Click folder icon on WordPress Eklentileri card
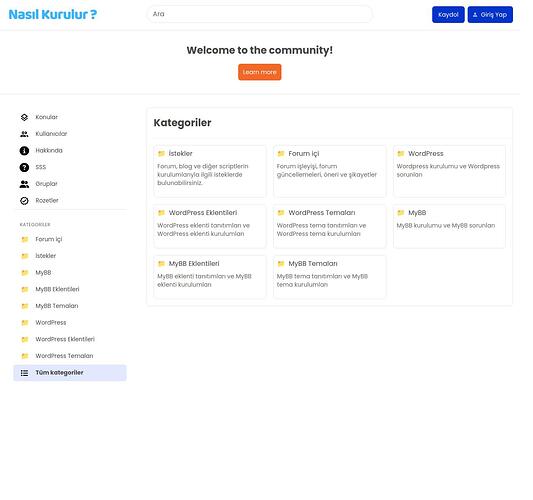Screen dimensions: 533x500 [x=161, y=213]
